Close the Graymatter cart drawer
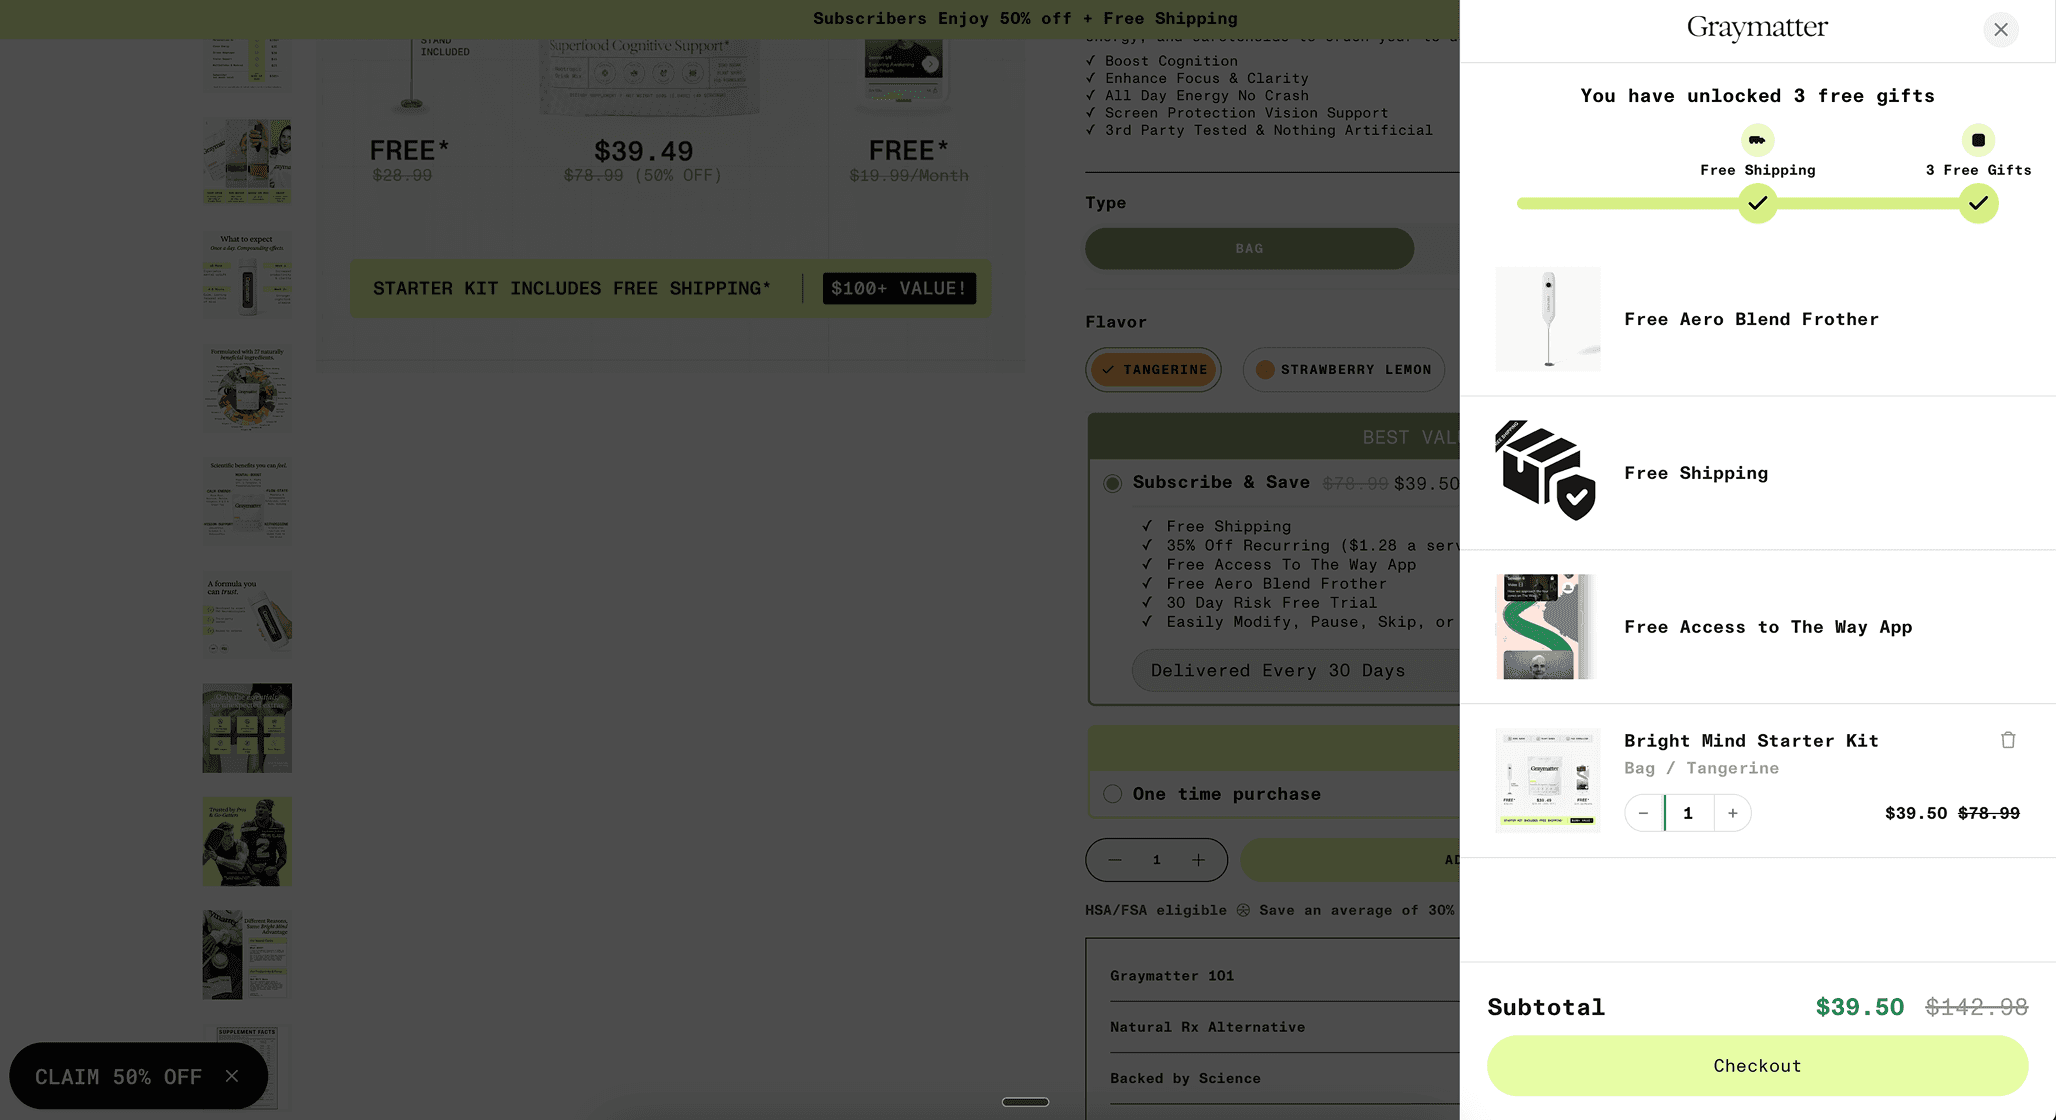The image size is (2056, 1120). pyautogui.click(x=2000, y=30)
